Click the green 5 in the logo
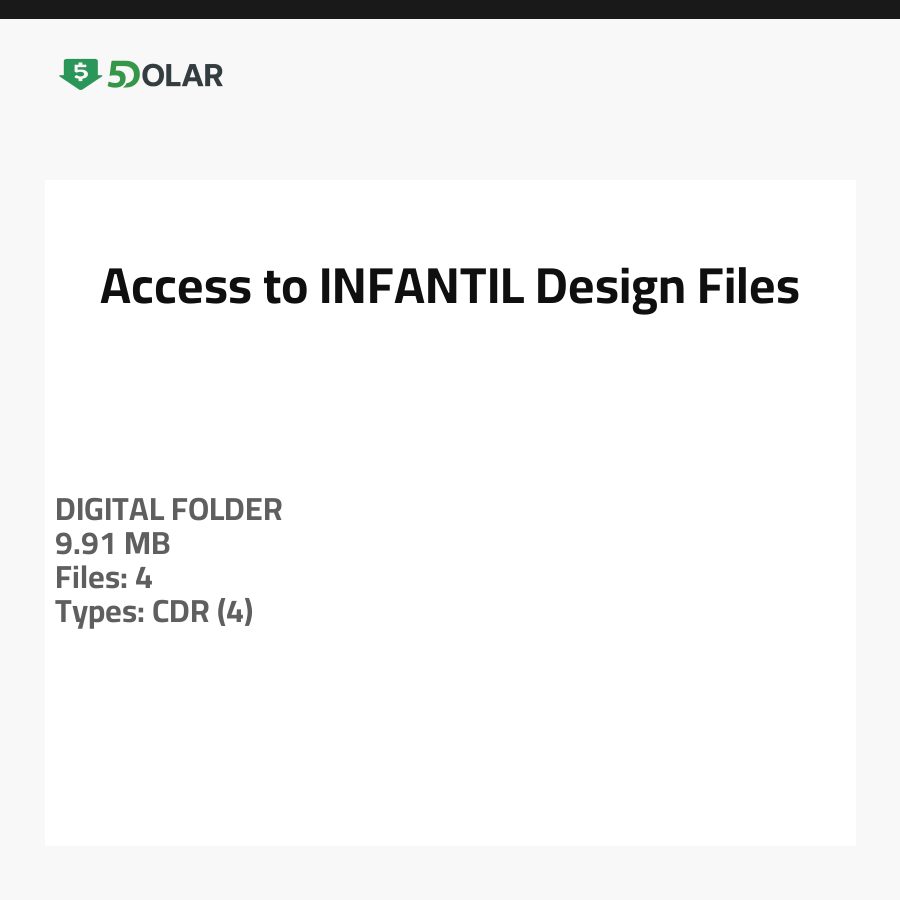 (x=115, y=75)
